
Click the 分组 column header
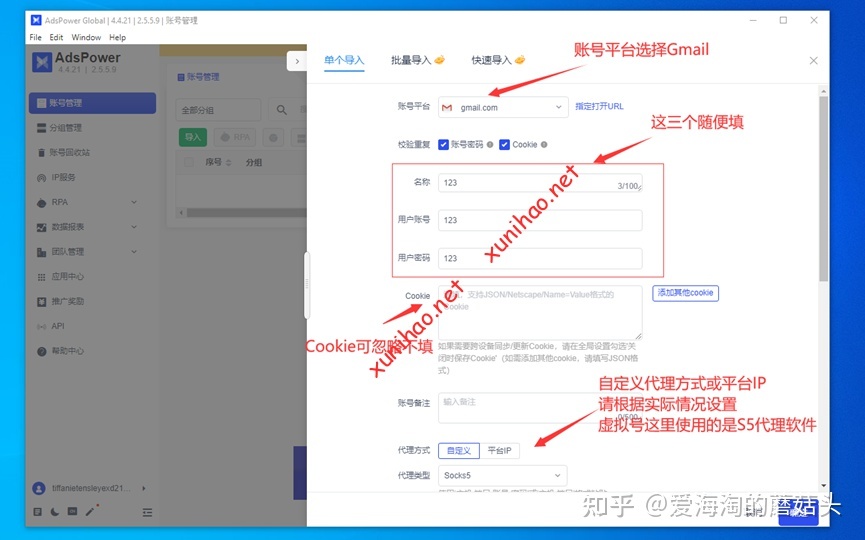(254, 163)
